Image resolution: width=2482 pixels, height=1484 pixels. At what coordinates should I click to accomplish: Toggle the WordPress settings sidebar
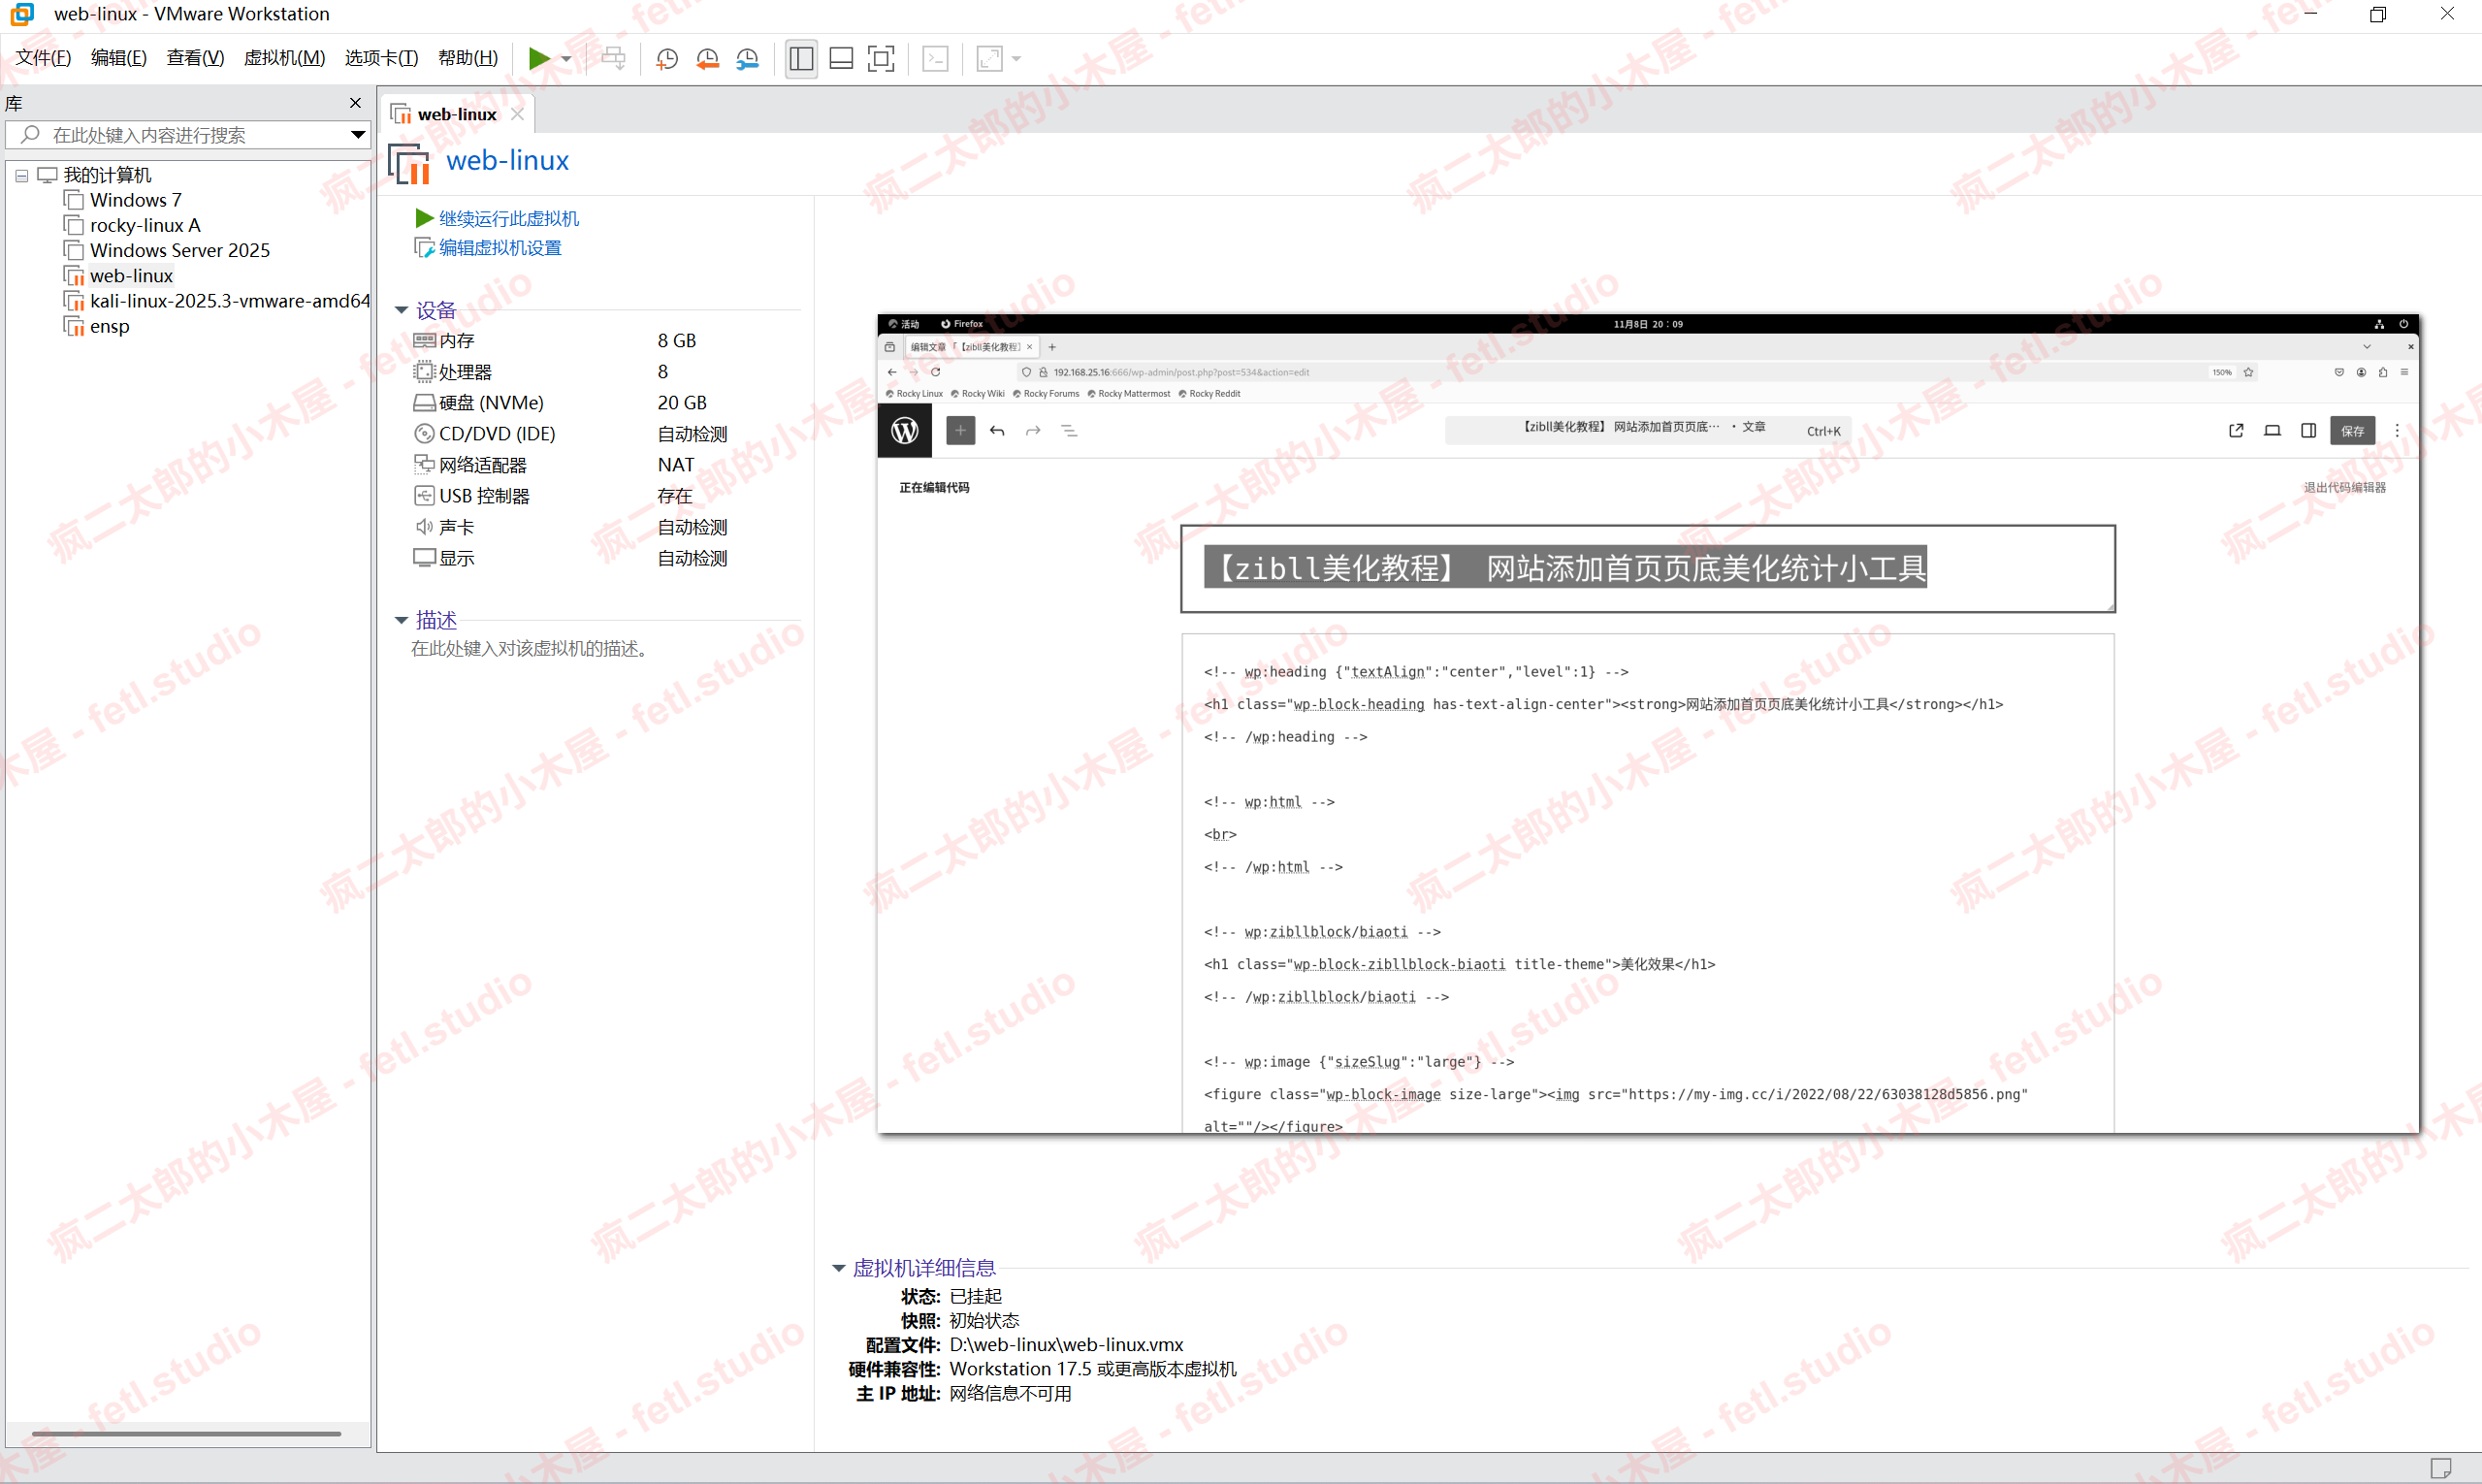tap(2309, 430)
